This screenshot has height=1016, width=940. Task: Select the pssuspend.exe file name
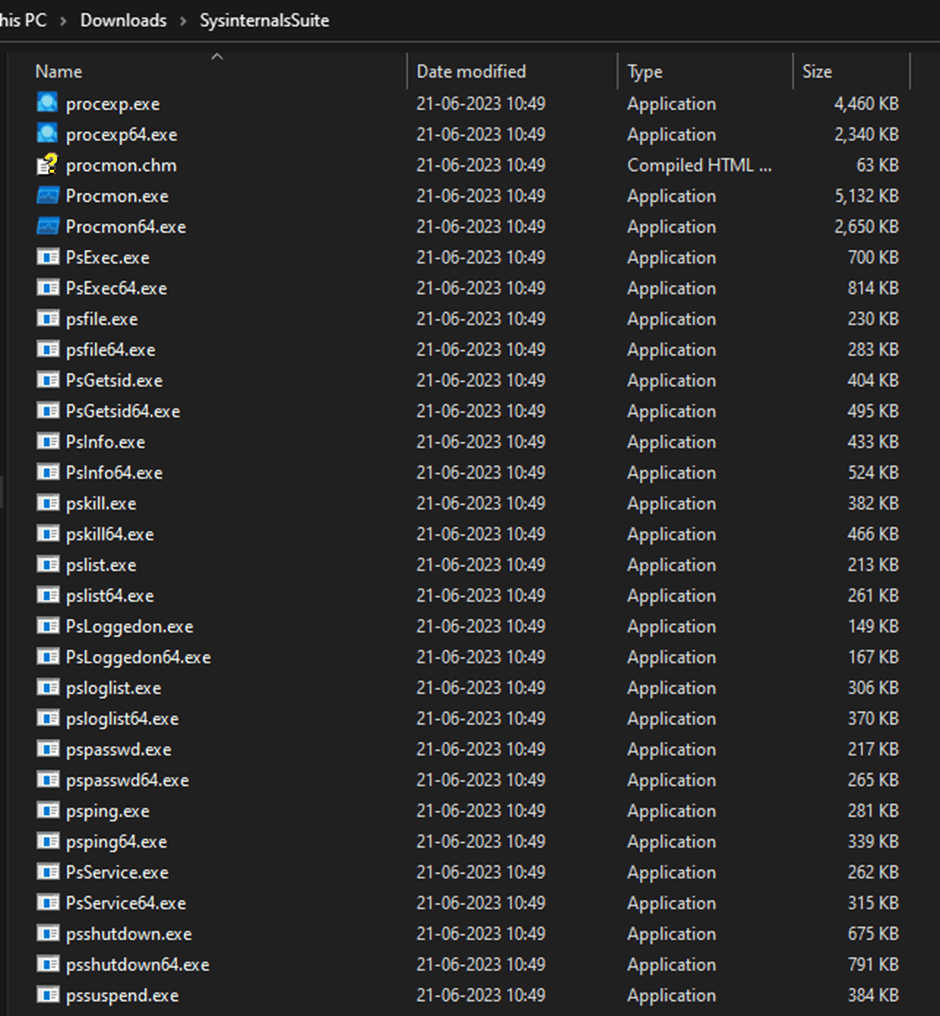[122, 995]
